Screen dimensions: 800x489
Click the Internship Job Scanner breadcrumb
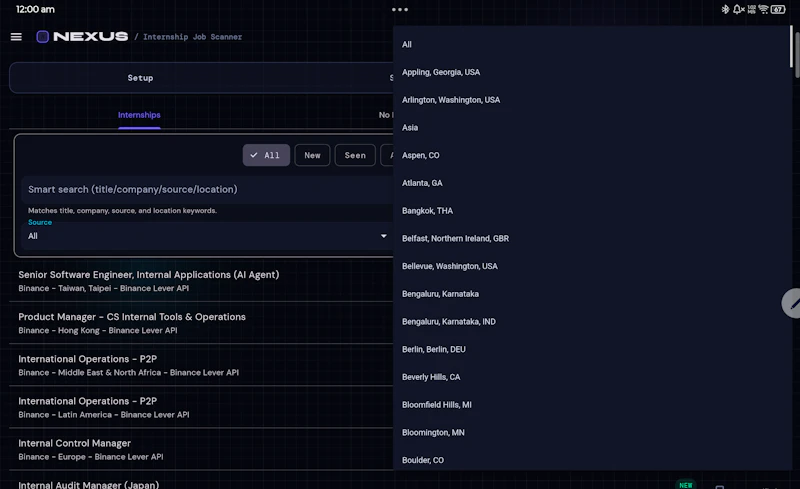(x=192, y=37)
